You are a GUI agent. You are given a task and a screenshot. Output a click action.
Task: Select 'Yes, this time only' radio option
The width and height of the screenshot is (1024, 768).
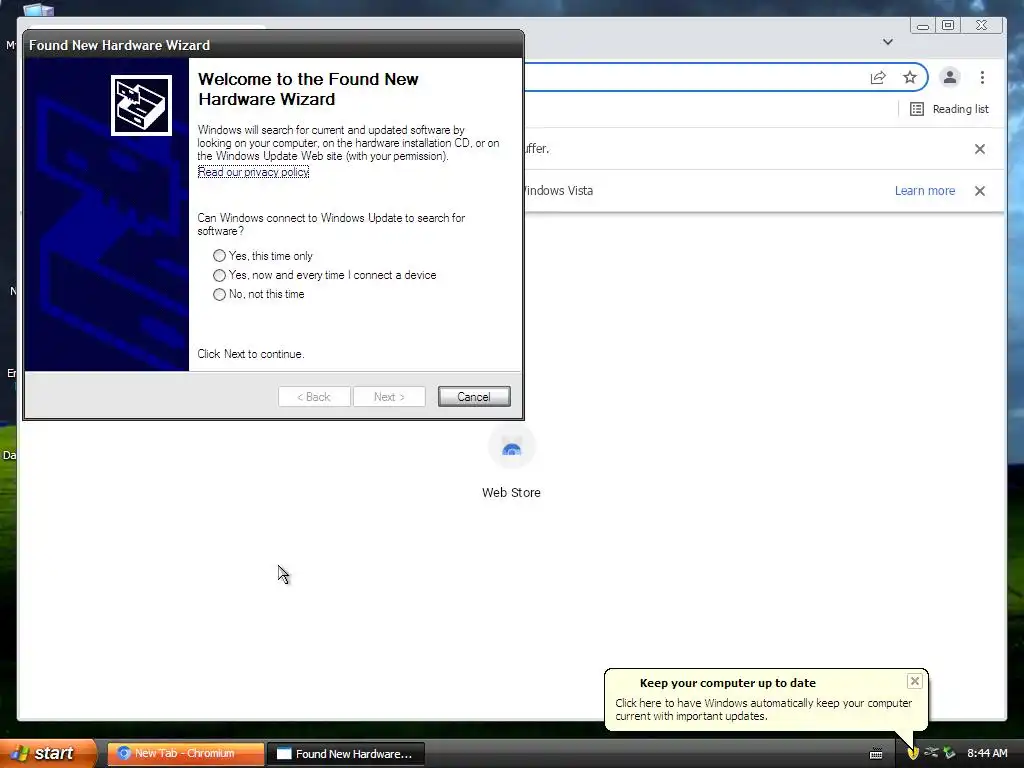tap(219, 256)
